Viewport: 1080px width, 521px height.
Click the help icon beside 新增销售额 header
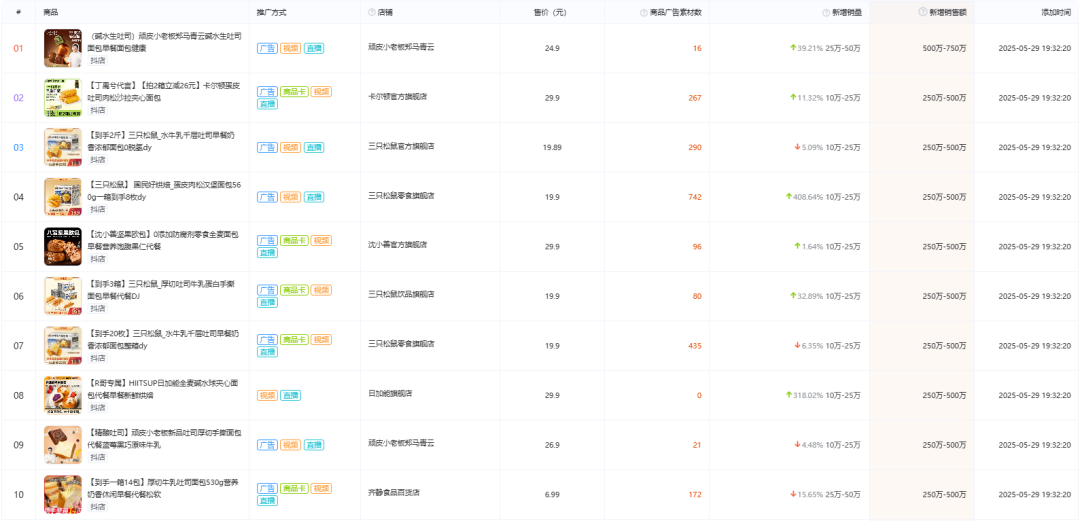[922, 12]
